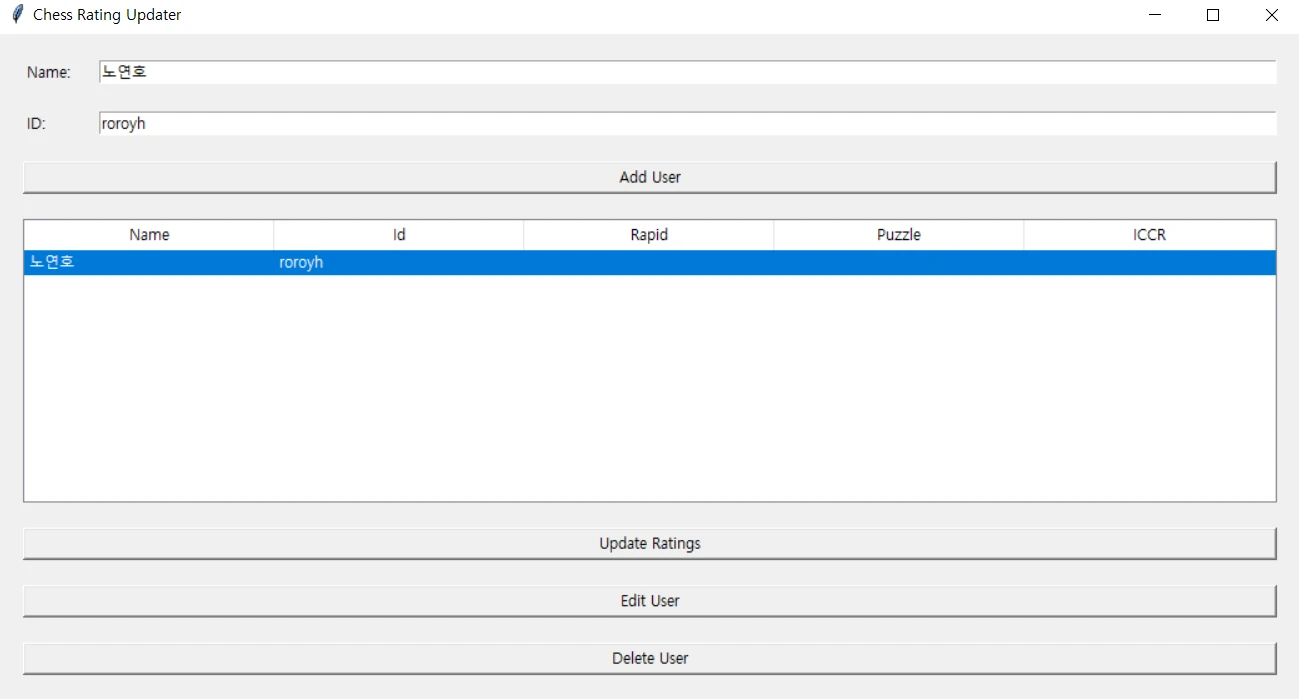Maximize the Chess Rating Updater window
The image size is (1299, 699).
coord(1213,15)
